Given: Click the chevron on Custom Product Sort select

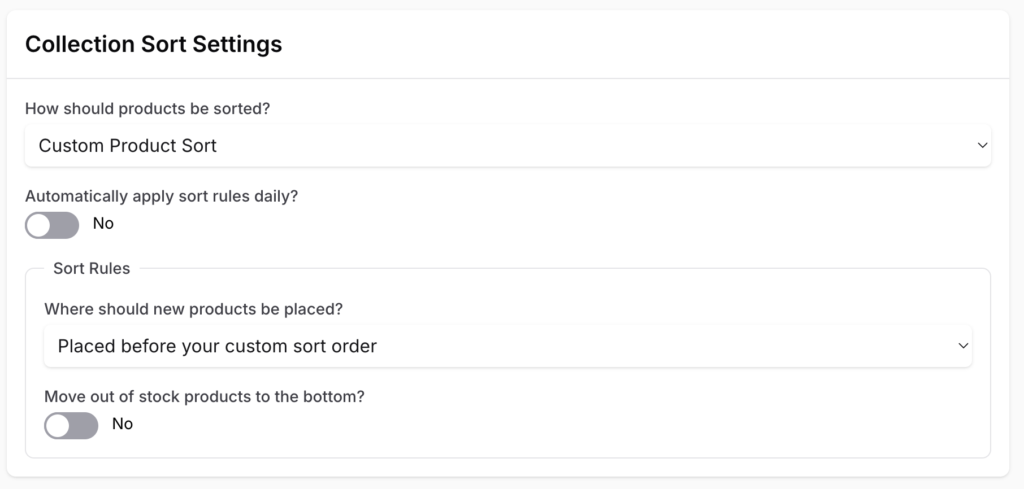Looking at the screenshot, I should 982,146.
